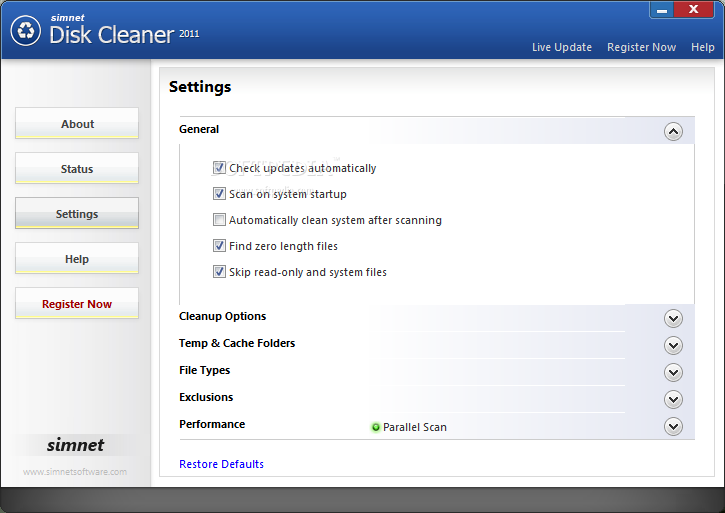
Task: Uncheck Check updates automatically
Action: click(219, 167)
